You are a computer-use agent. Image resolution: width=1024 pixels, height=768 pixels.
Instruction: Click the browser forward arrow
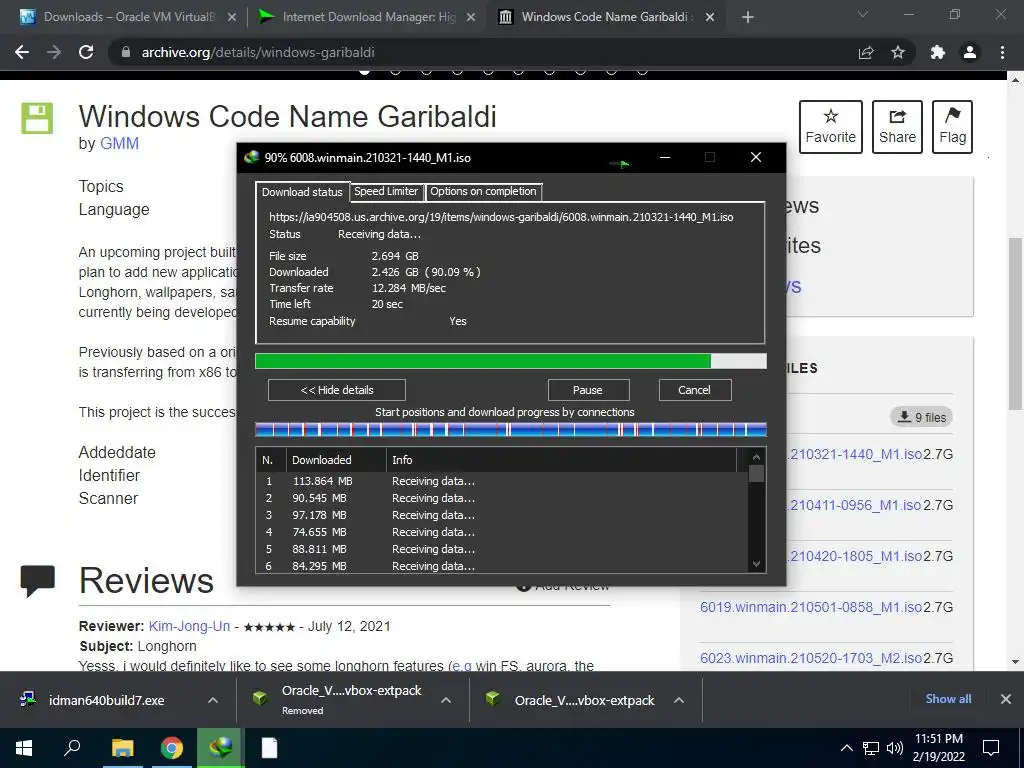[54, 52]
